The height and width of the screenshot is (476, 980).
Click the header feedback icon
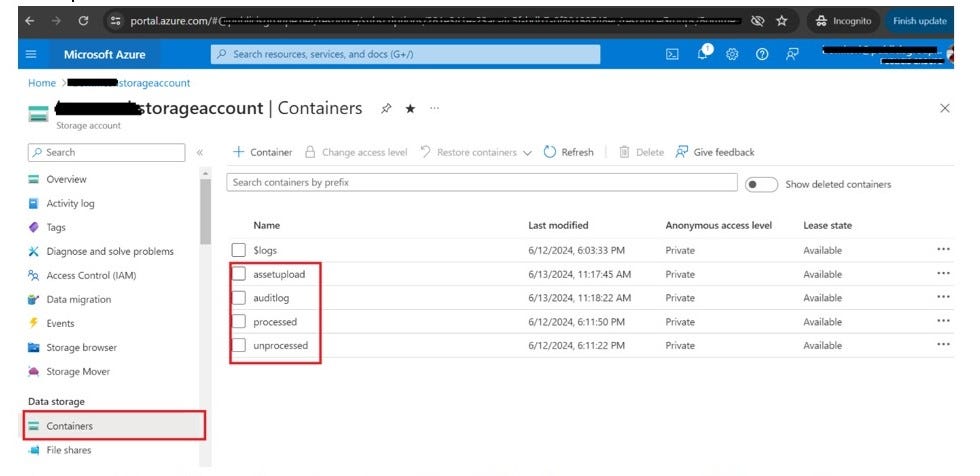[792, 54]
